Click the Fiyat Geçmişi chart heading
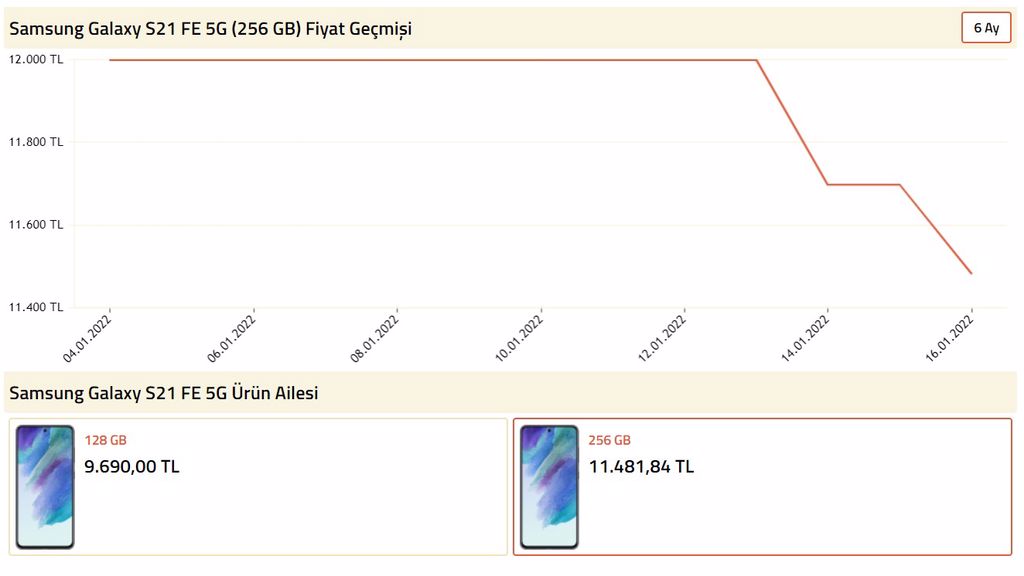The height and width of the screenshot is (576, 1024). pyautogui.click(x=210, y=29)
